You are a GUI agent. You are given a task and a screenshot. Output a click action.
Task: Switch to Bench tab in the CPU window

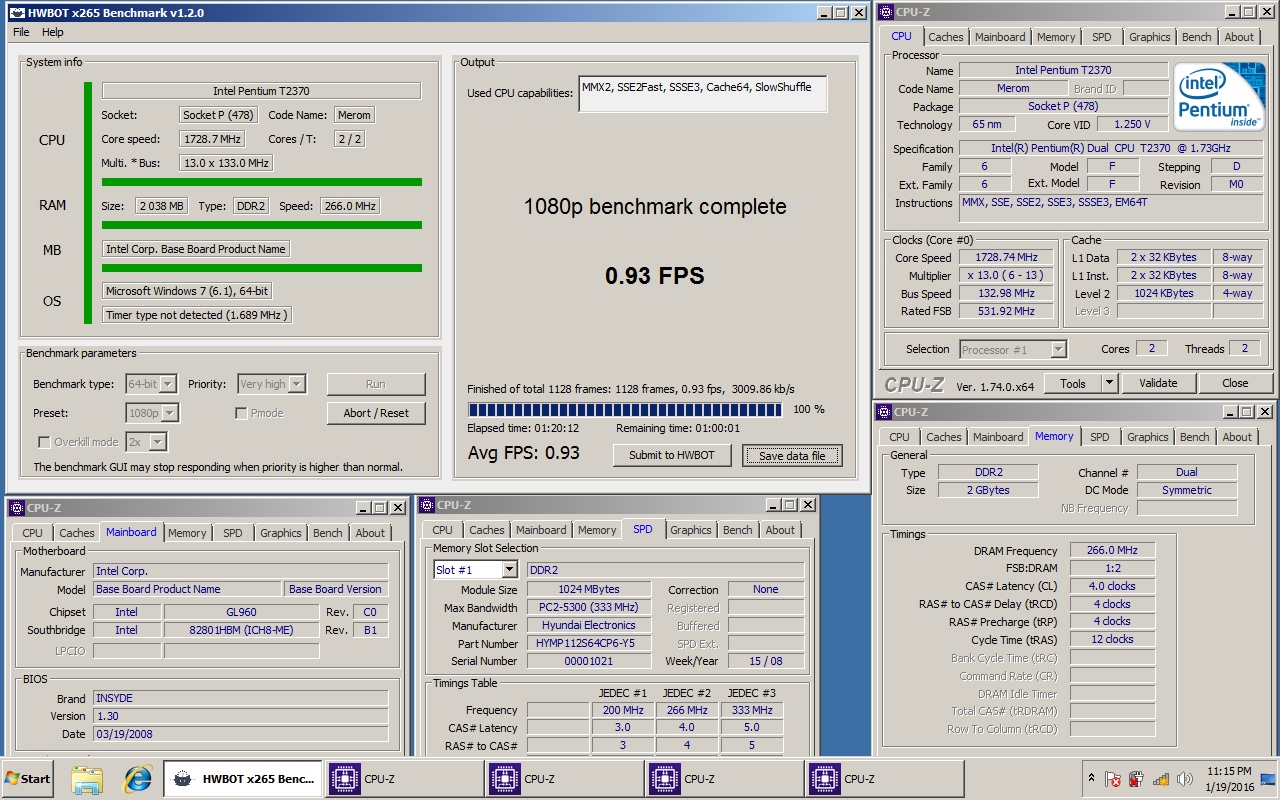pyautogui.click(x=1197, y=37)
